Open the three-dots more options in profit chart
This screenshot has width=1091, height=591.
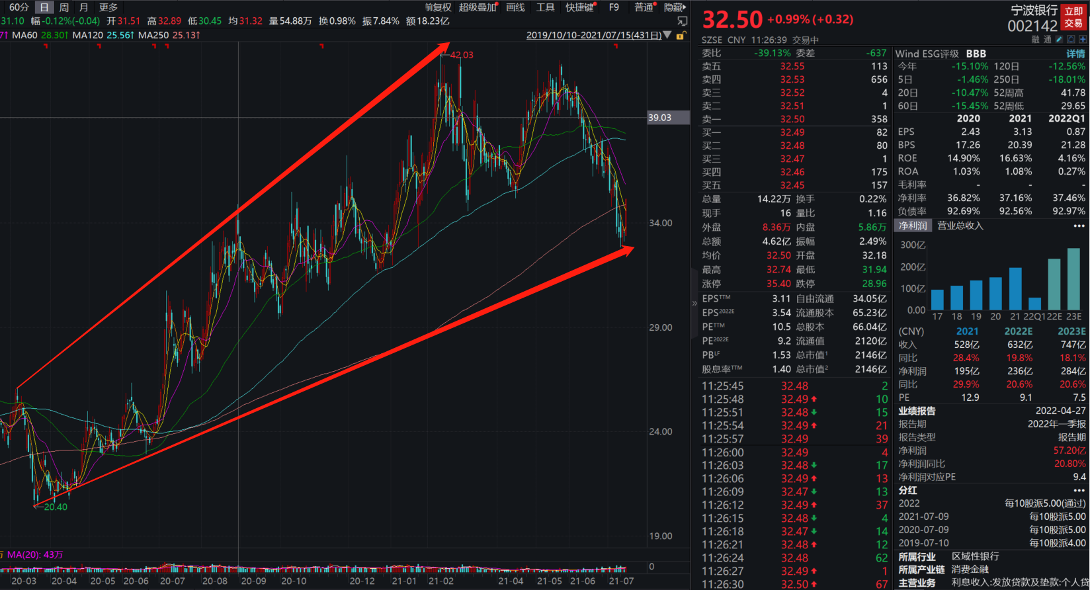1080,226
